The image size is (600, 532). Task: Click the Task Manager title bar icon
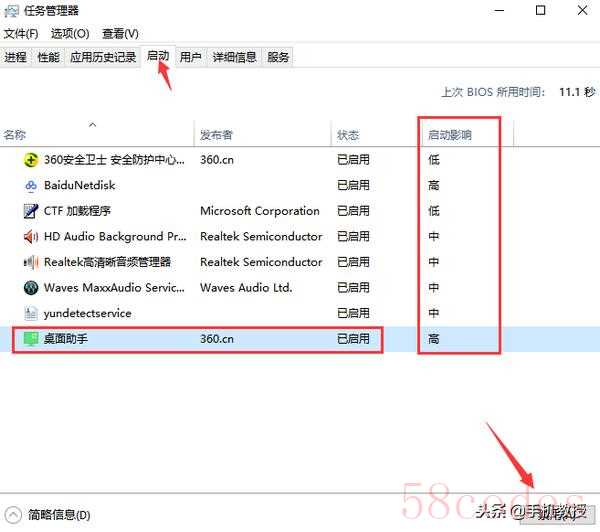(11, 11)
